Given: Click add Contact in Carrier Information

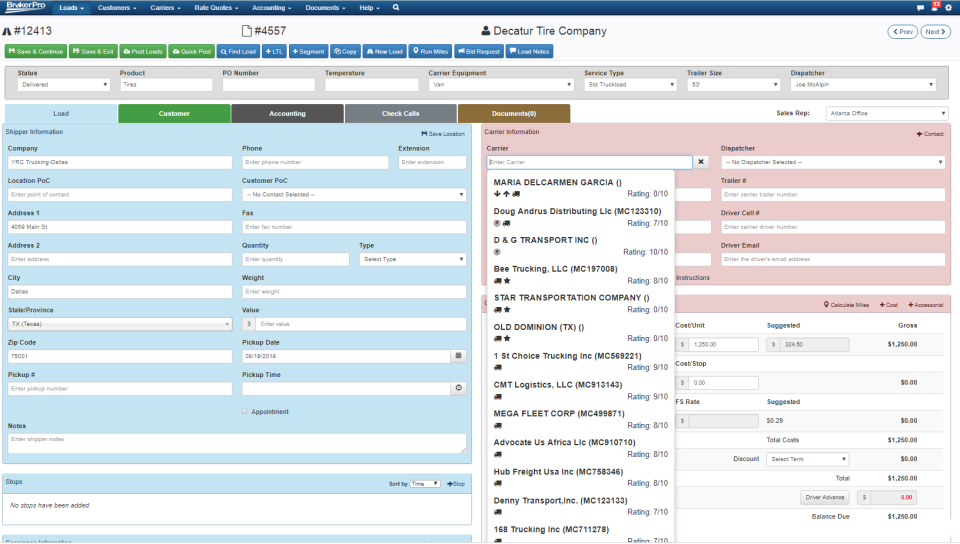Looking at the screenshot, I should [930, 133].
